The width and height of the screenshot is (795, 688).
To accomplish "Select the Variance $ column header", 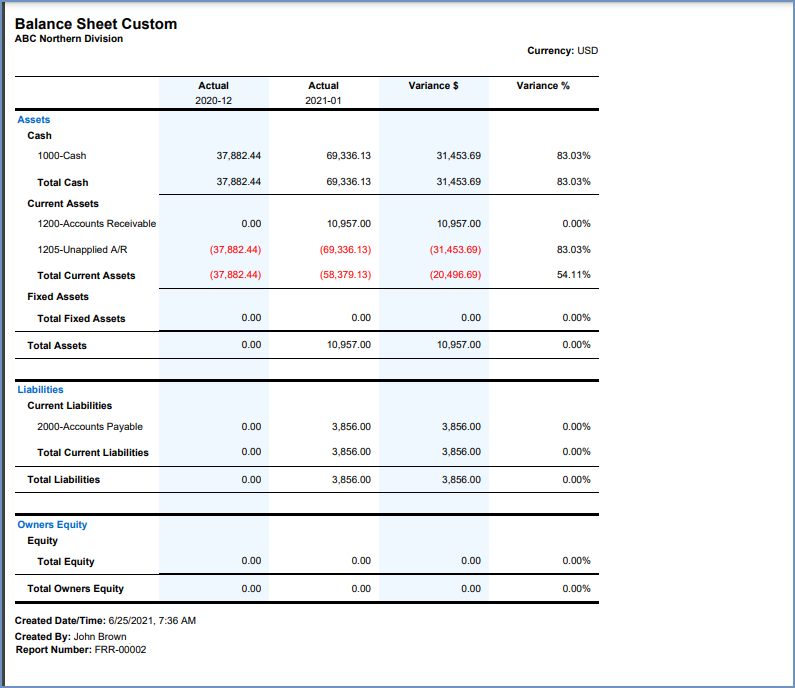I will [x=433, y=86].
